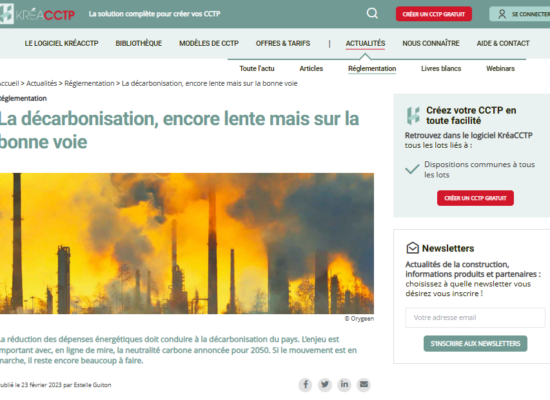Share article on LinkedIn icon
The width and height of the screenshot is (550, 400).
(344, 385)
